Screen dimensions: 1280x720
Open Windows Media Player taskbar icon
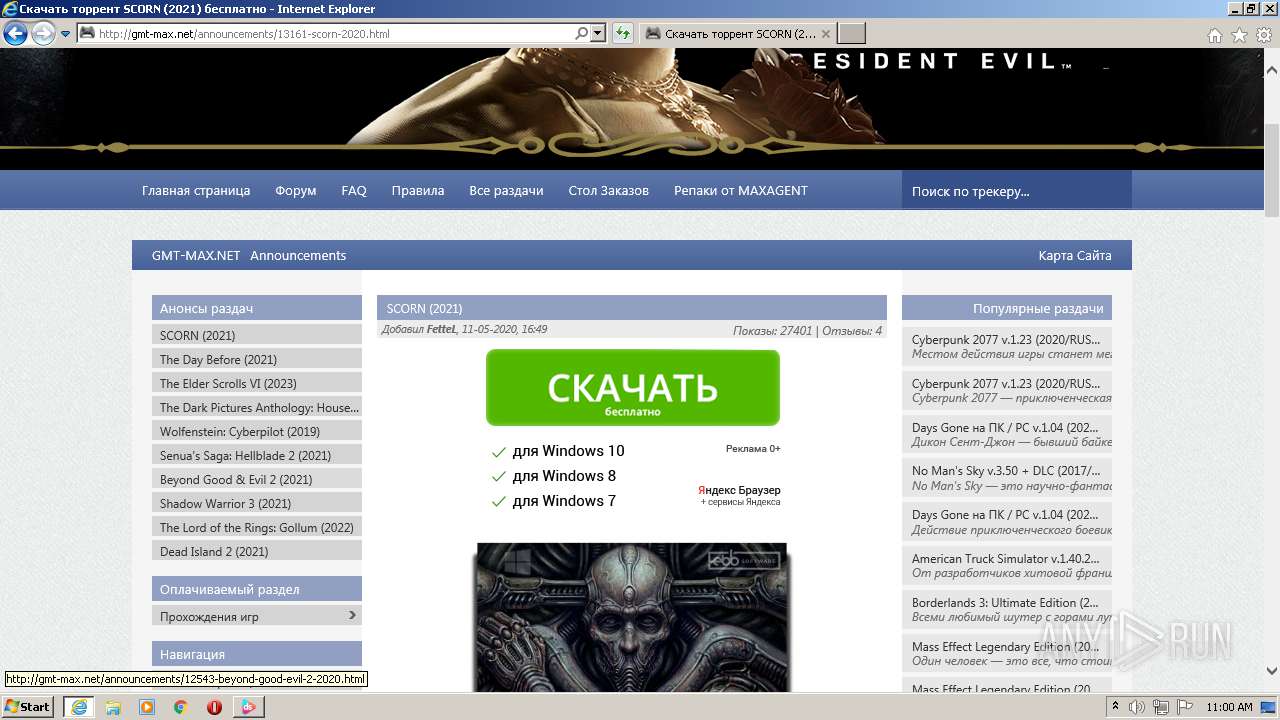point(147,707)
